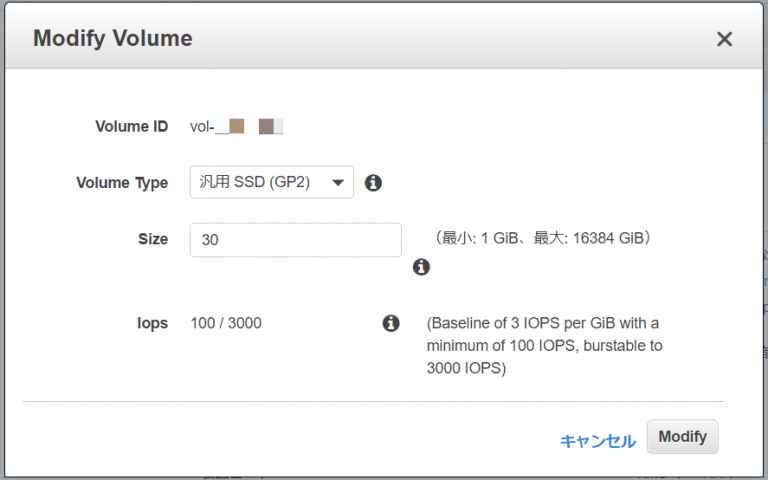Click the Volume Type label

(x=122, y=183)
